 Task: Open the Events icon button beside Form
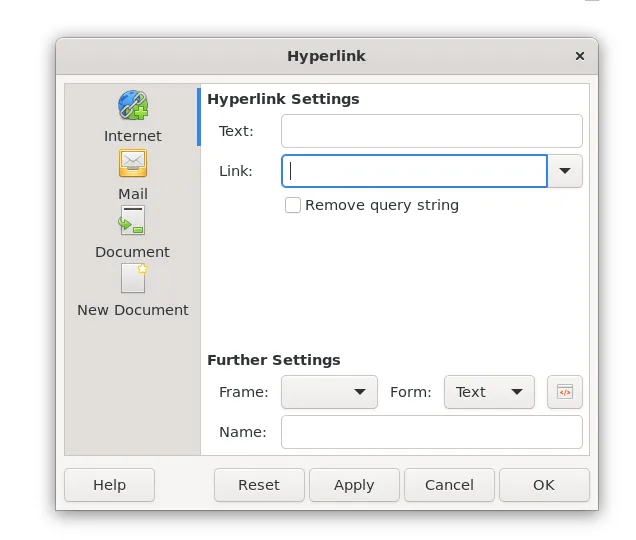(564, 392)
